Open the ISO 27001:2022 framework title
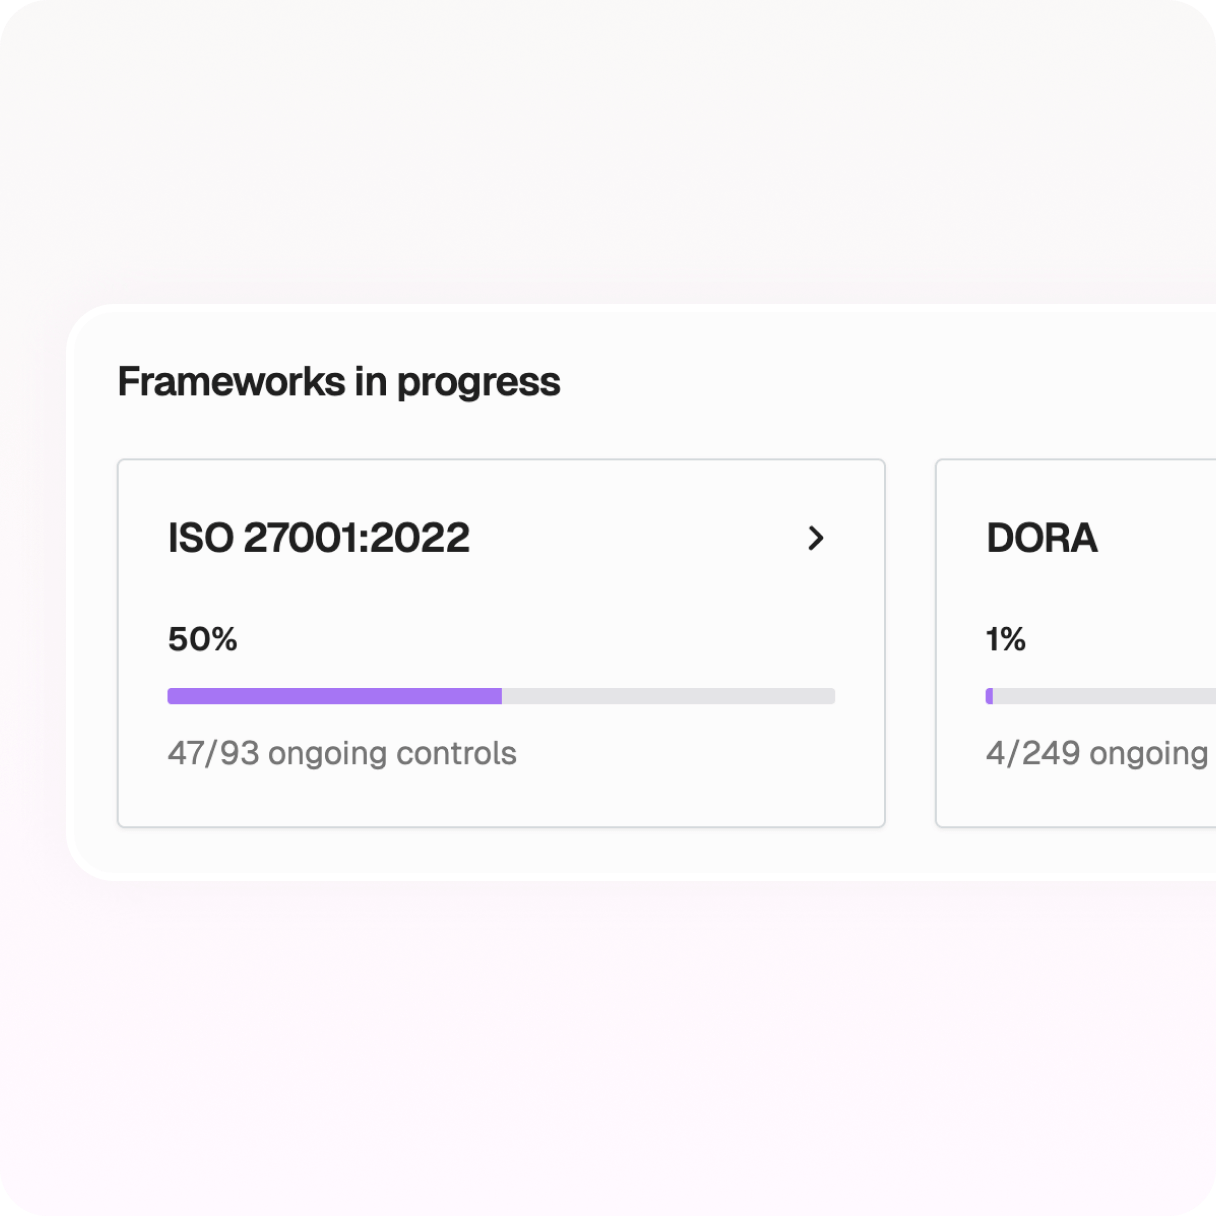 click(x=318, y=538)
